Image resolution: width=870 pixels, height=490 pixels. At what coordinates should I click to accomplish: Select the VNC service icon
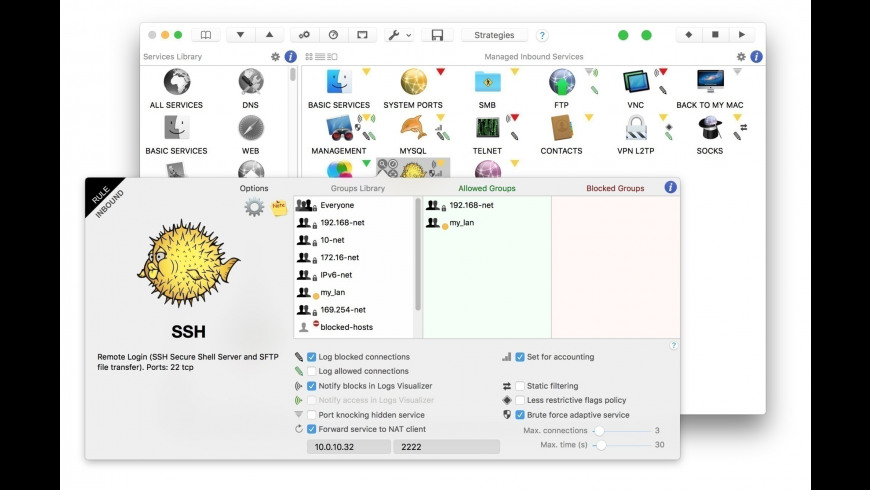pos(635,82)
